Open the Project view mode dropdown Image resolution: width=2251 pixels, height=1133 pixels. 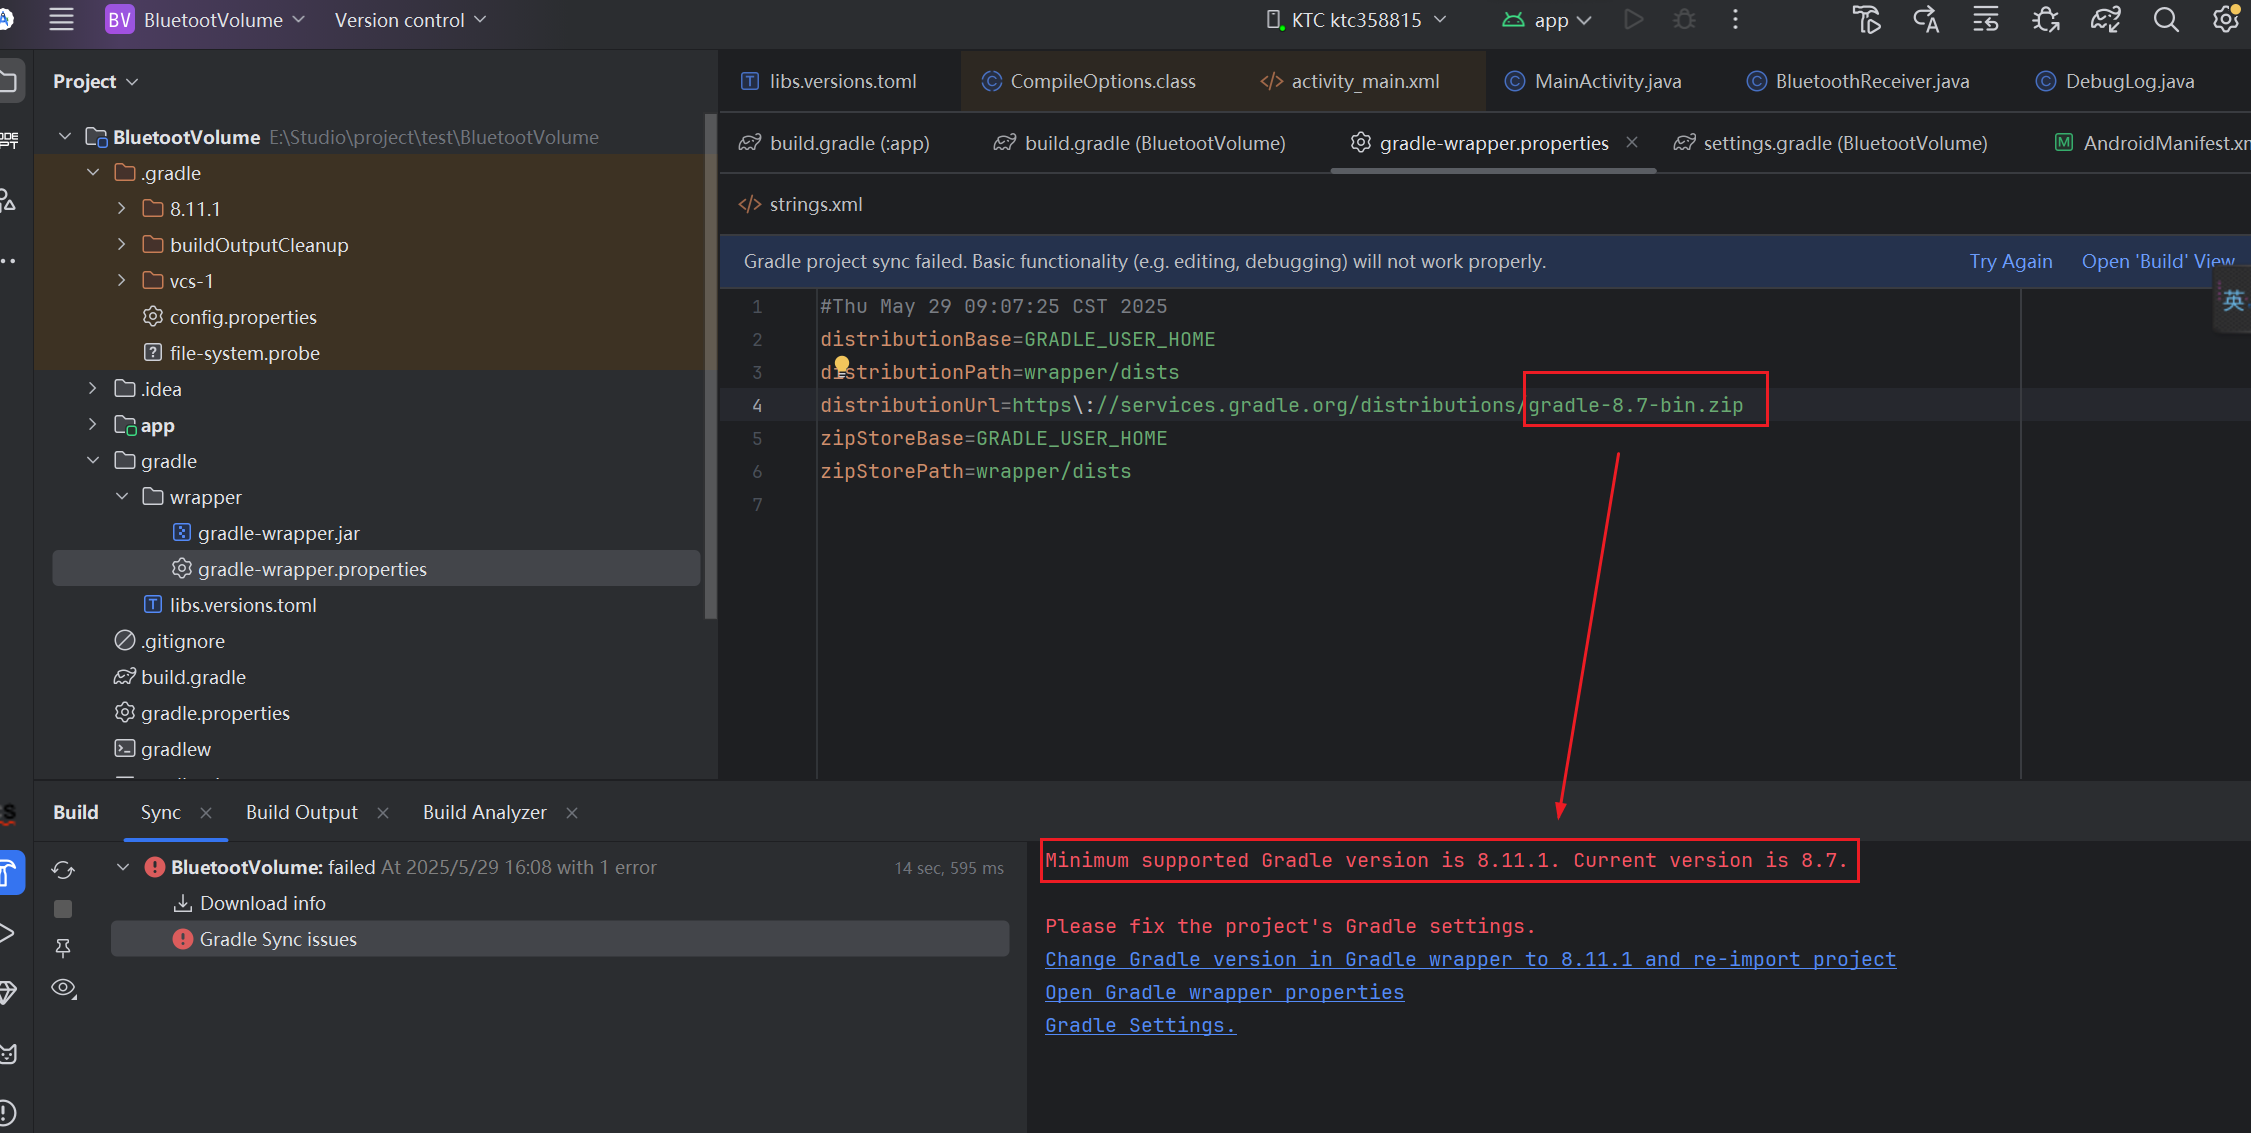pos(95,81)
